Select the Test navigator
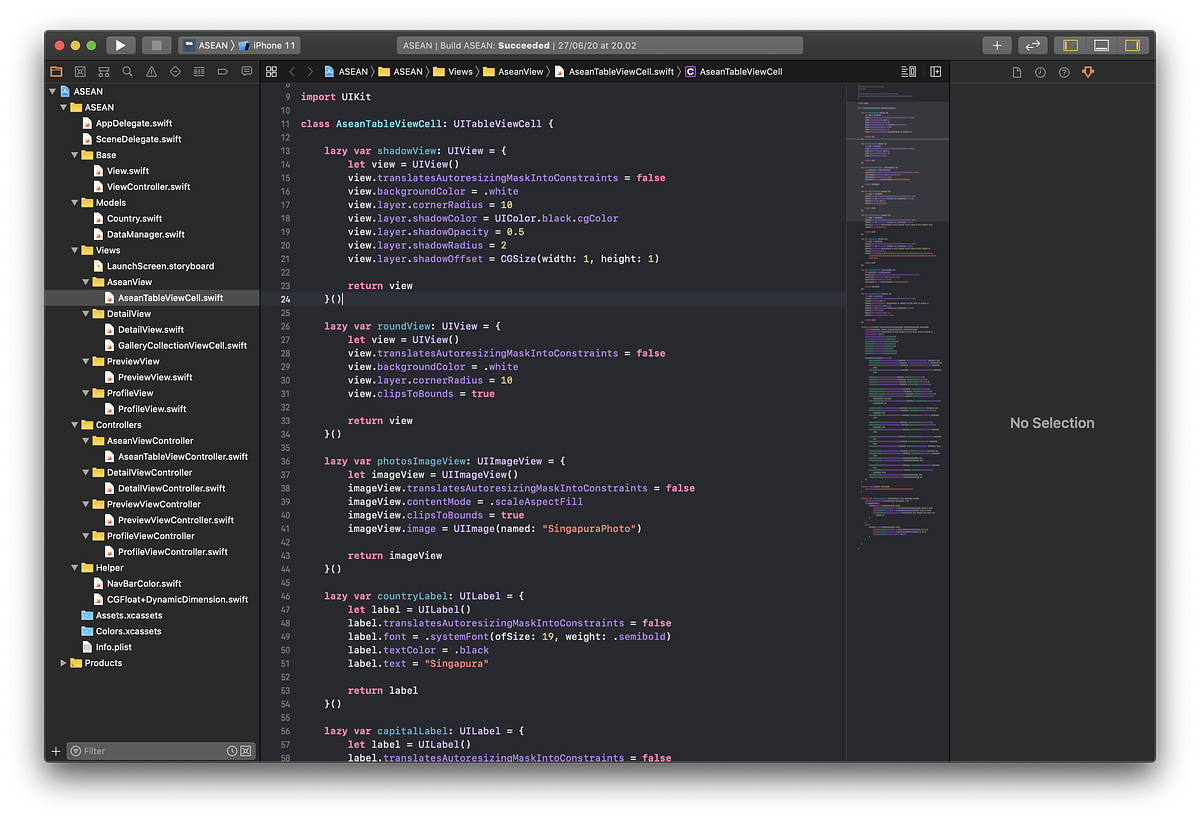The width and height of the screenshot is (1200, 821). tap(175, 71)
